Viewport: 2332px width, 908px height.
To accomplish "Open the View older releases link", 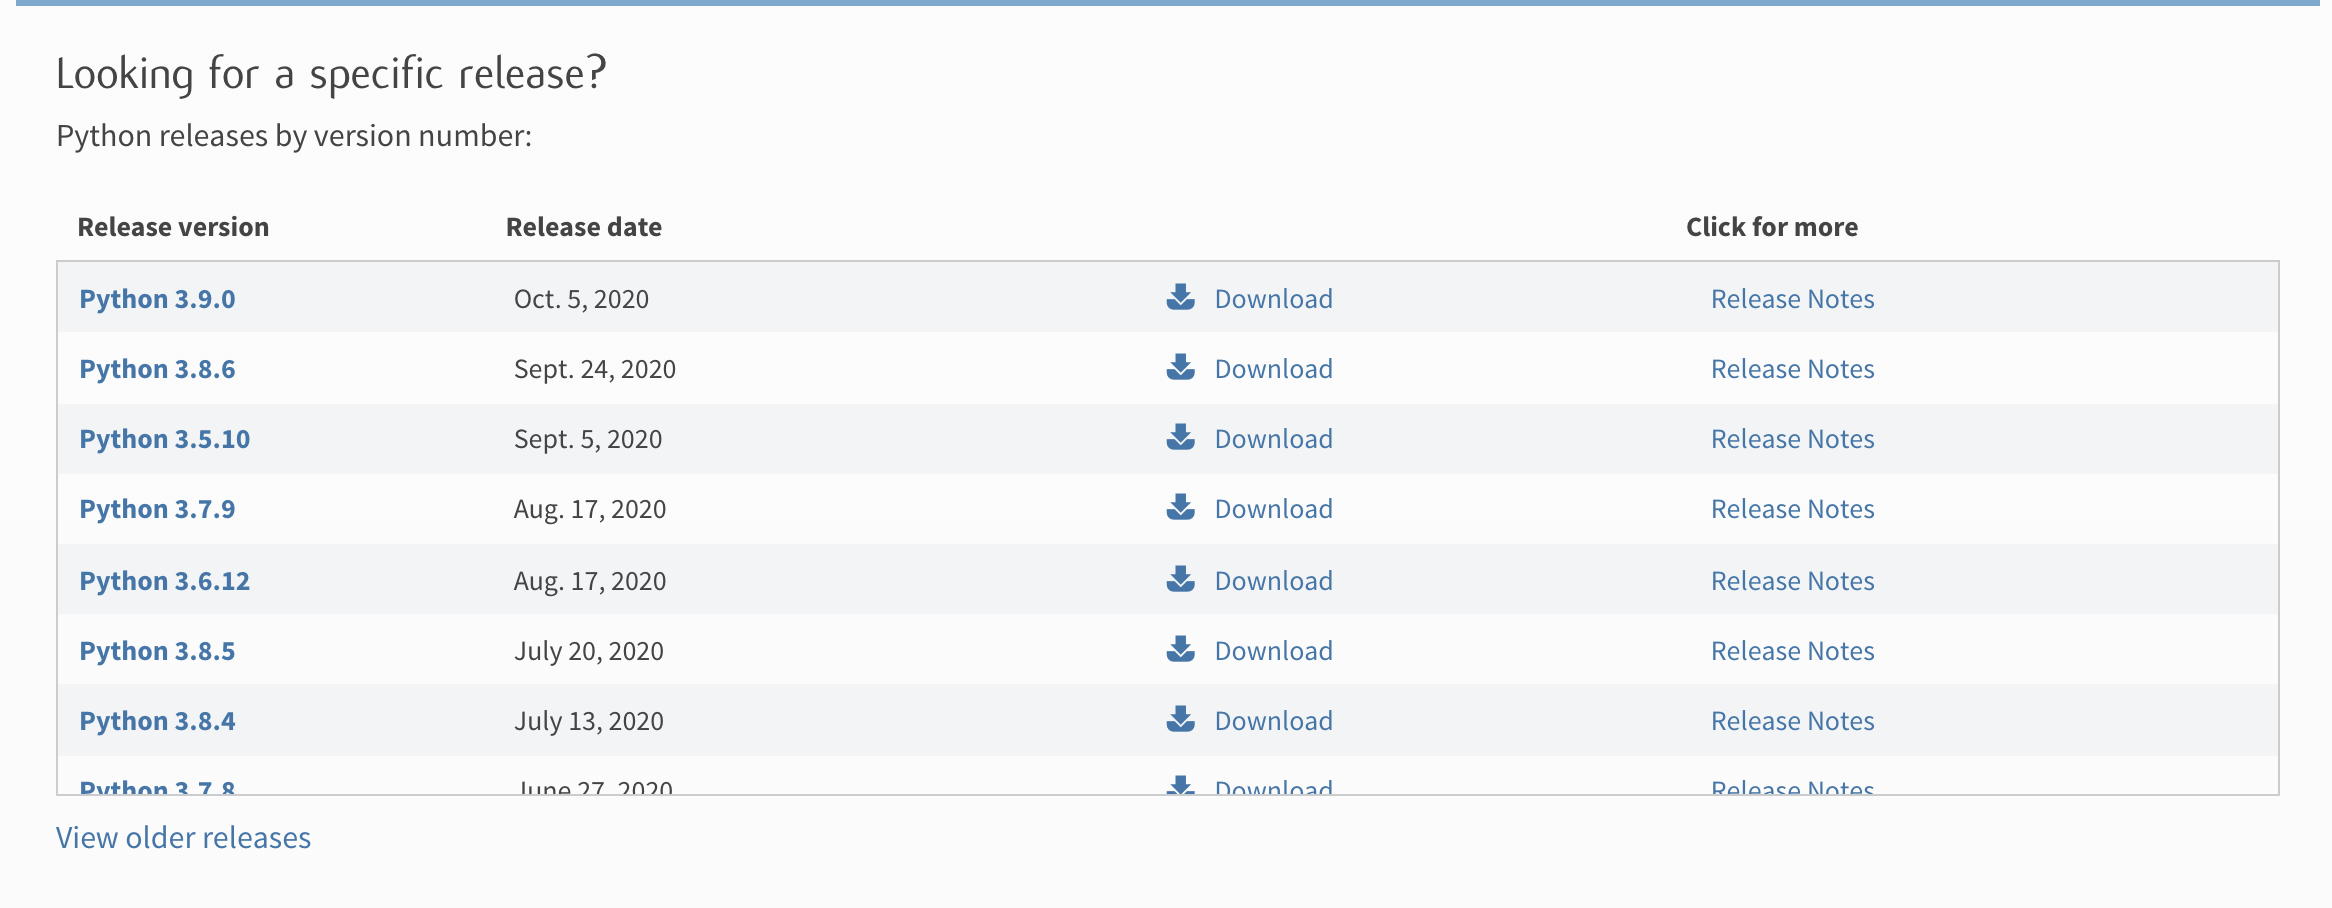I will pyautogui.click(x=183, y=838).
